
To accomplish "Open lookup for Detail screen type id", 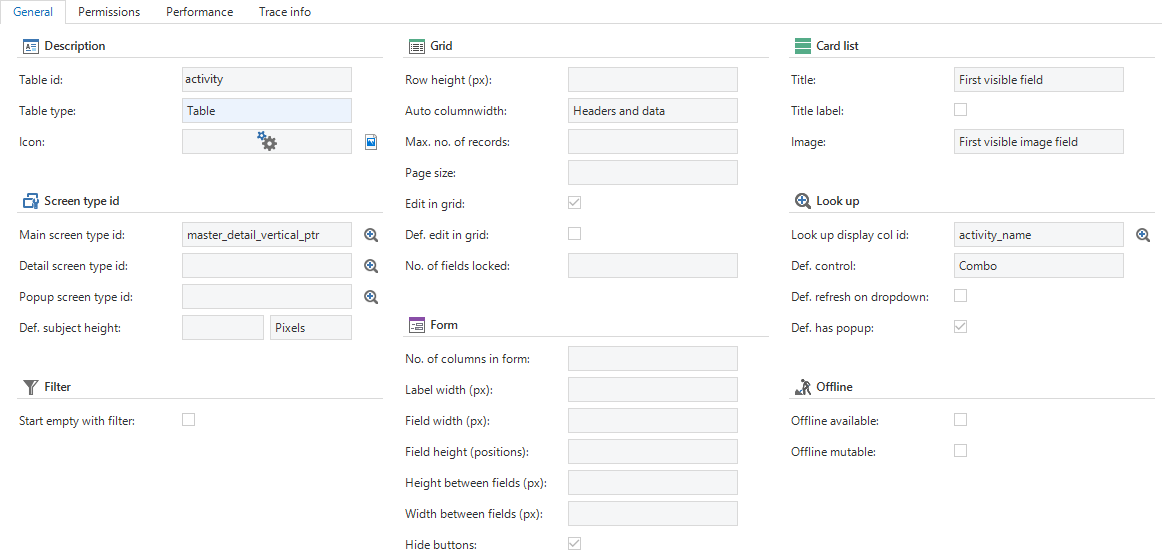I will pyautogui.click(x=371, y=266).
